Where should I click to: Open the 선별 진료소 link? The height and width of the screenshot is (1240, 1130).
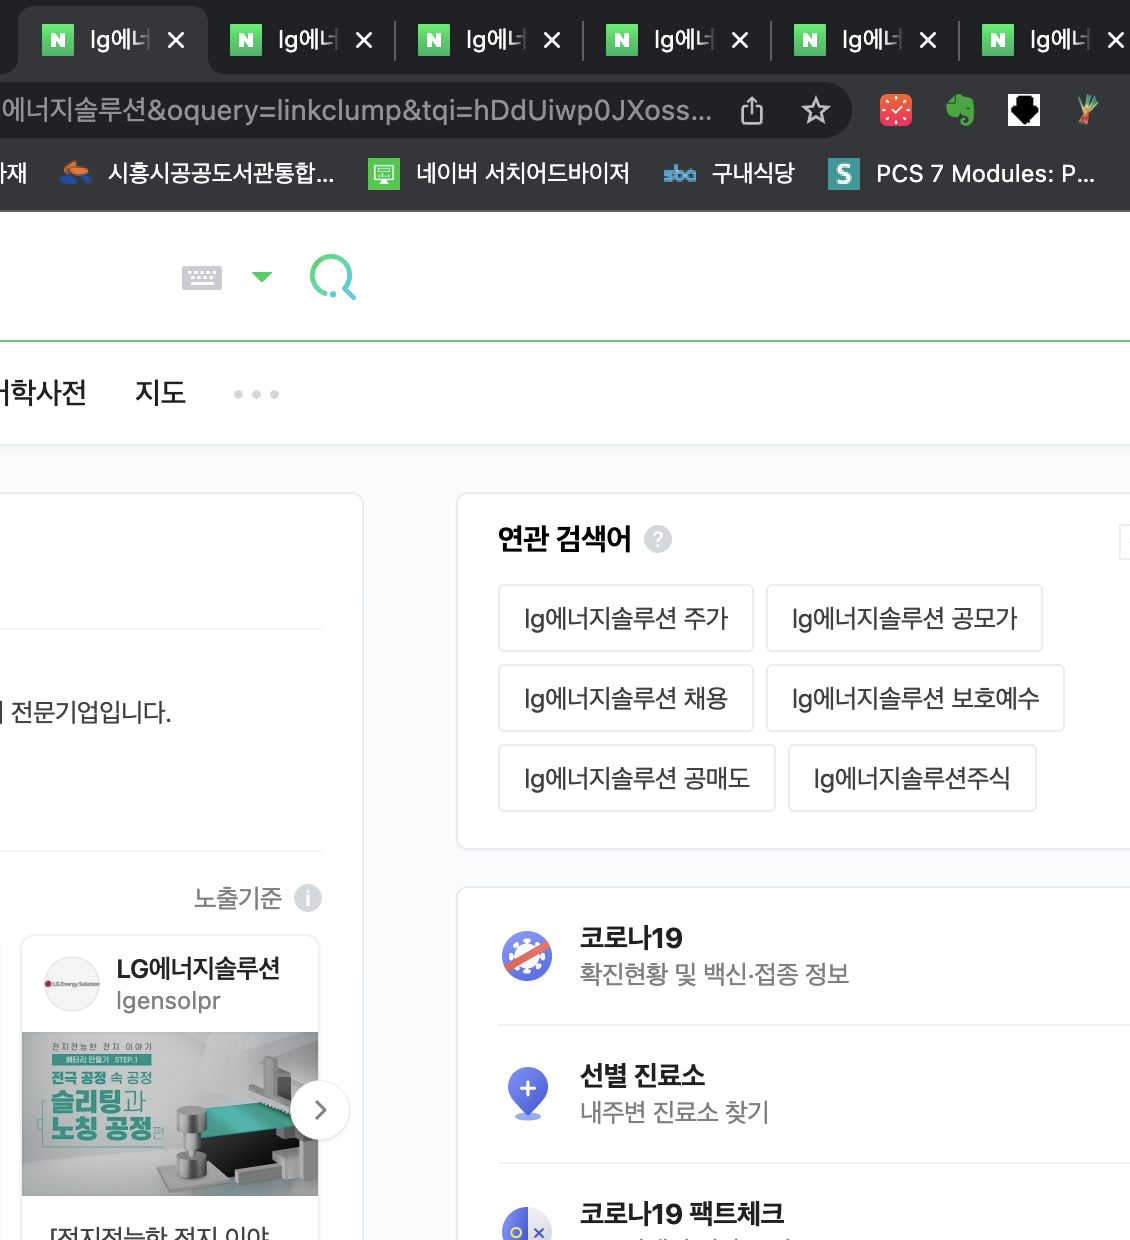642,1076
